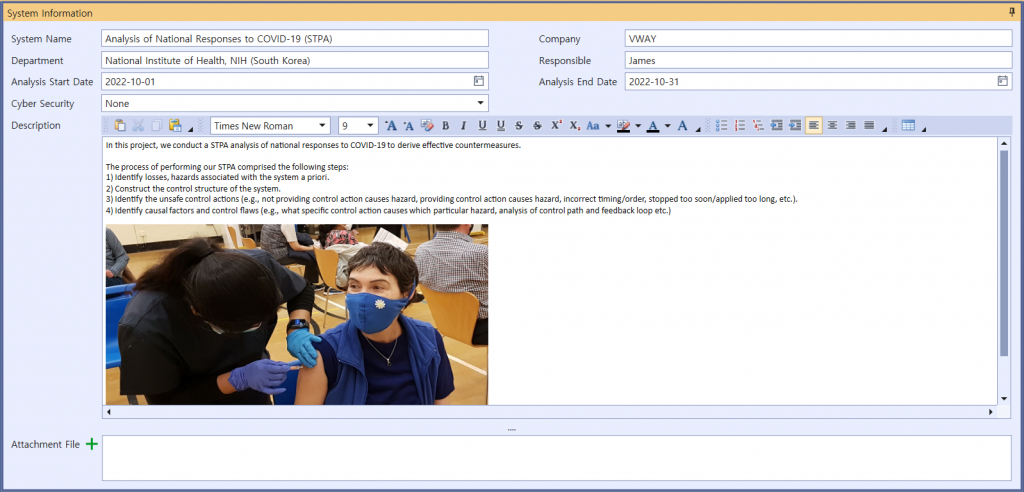Click the Responsible field containing James
The height and width of the screenshot is (492, 1024).
818,60
